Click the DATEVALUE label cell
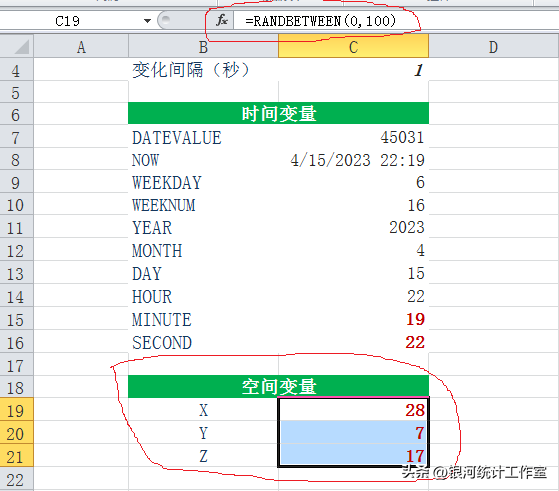 (203, 137)
